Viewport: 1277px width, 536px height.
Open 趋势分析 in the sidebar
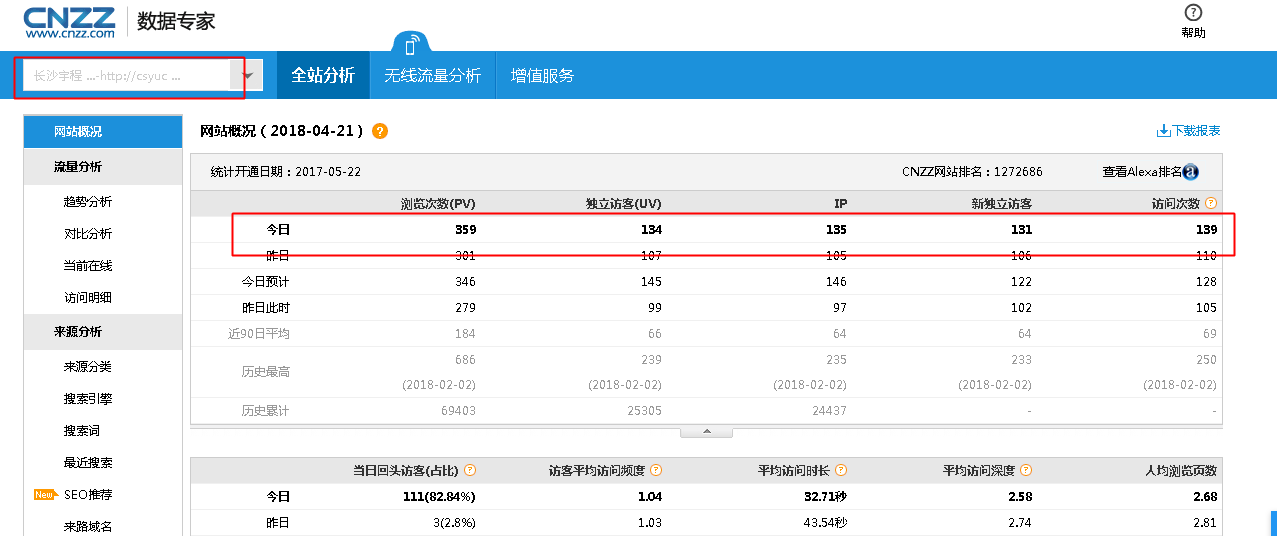click(x=88, y=202)
